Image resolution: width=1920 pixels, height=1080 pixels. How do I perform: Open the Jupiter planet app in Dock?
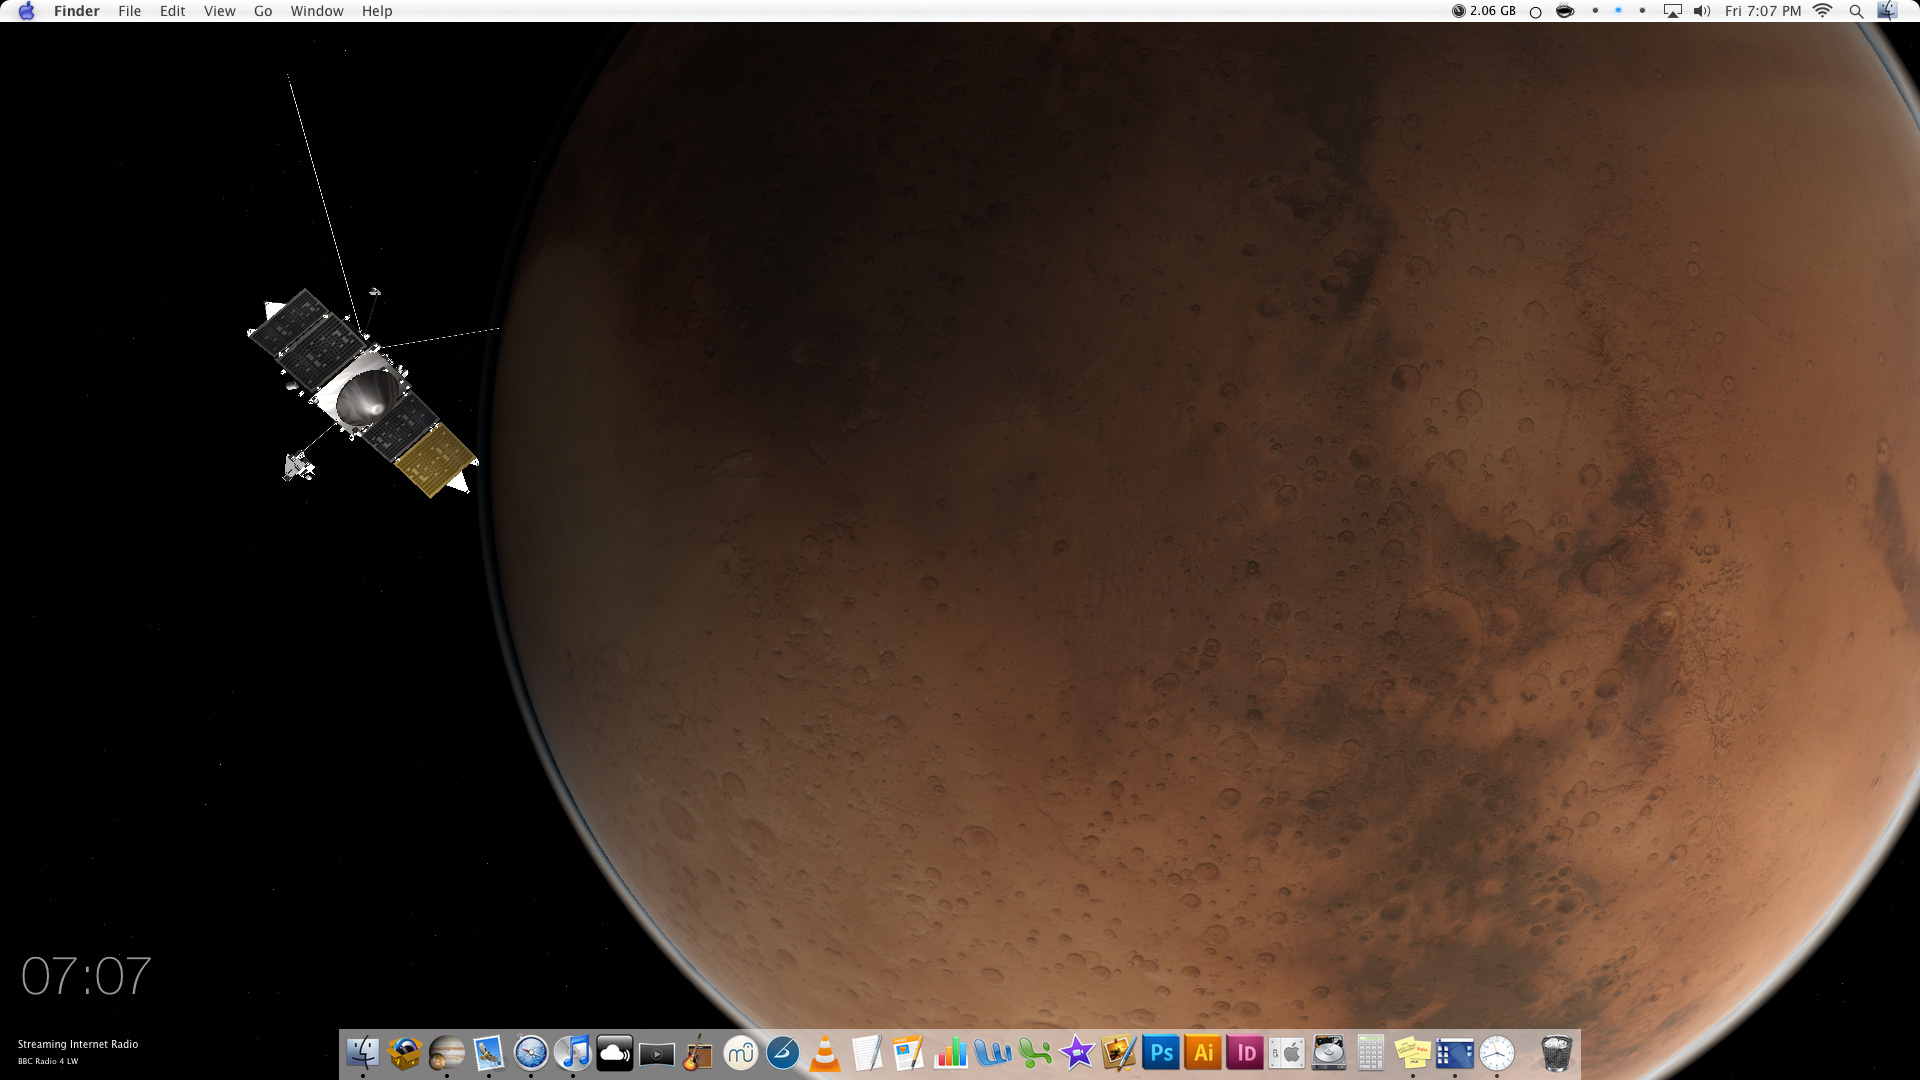click(x=447, y=1053)
